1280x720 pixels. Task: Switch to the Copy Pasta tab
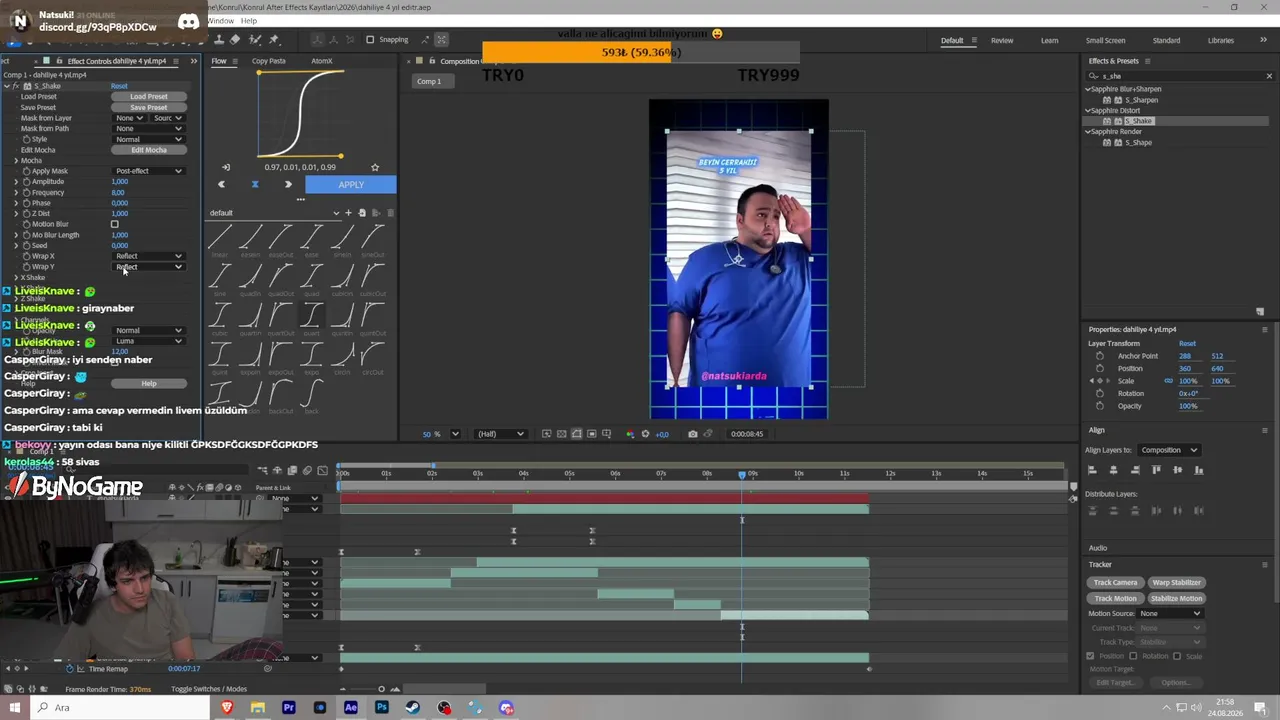[269, 61]
